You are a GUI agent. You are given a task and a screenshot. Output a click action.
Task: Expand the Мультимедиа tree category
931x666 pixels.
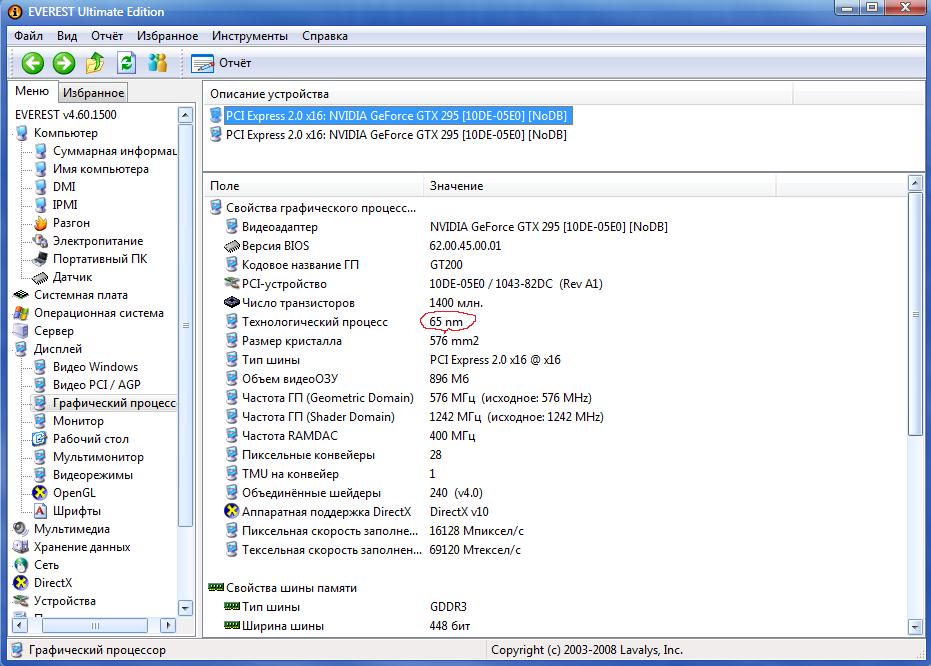pos(71,529)
